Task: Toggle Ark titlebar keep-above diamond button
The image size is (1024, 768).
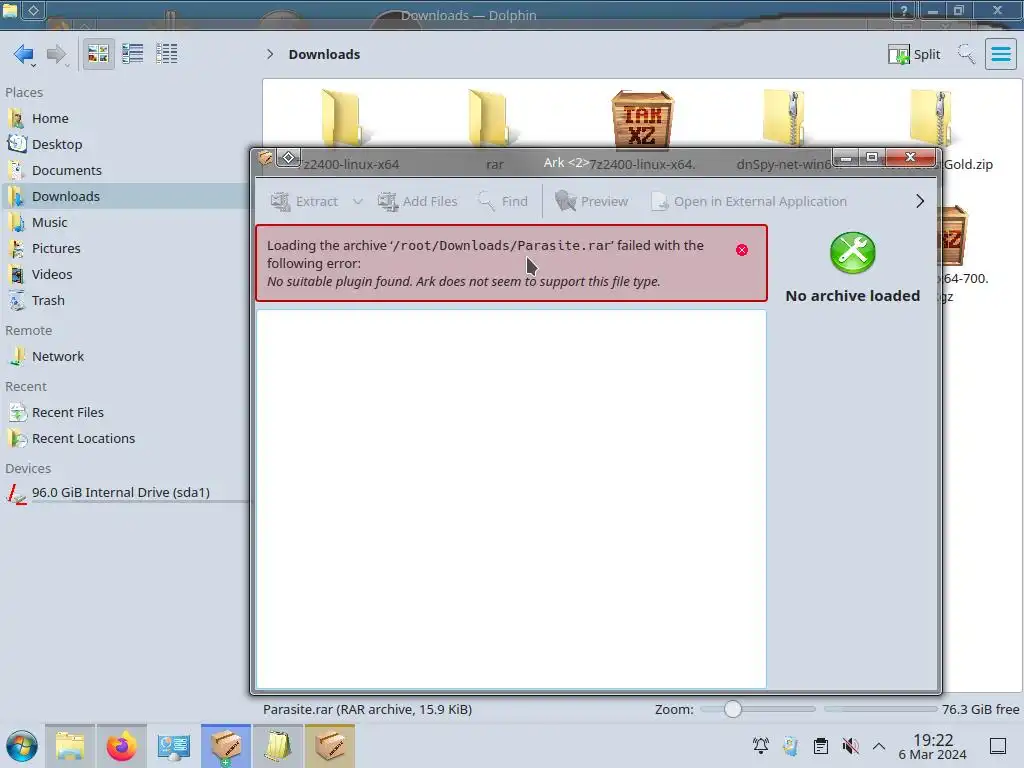Action: (288, 157)
